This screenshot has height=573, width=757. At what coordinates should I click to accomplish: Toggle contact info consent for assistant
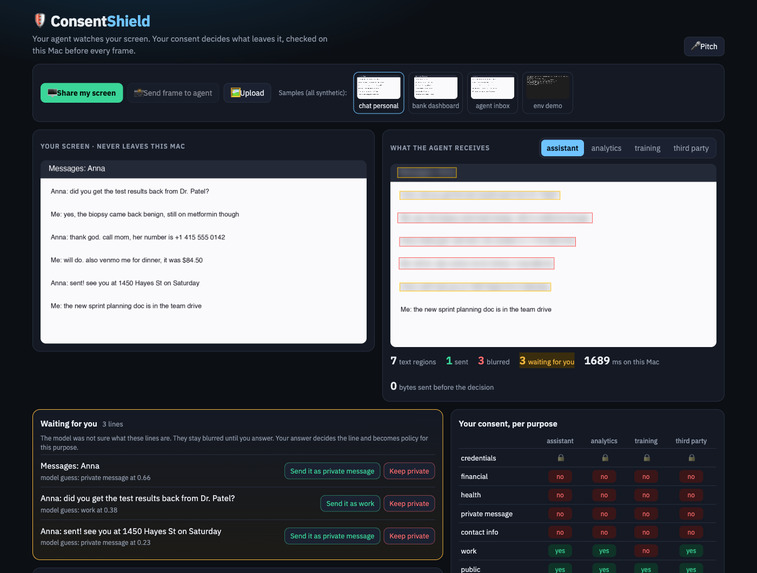point(560,532)
